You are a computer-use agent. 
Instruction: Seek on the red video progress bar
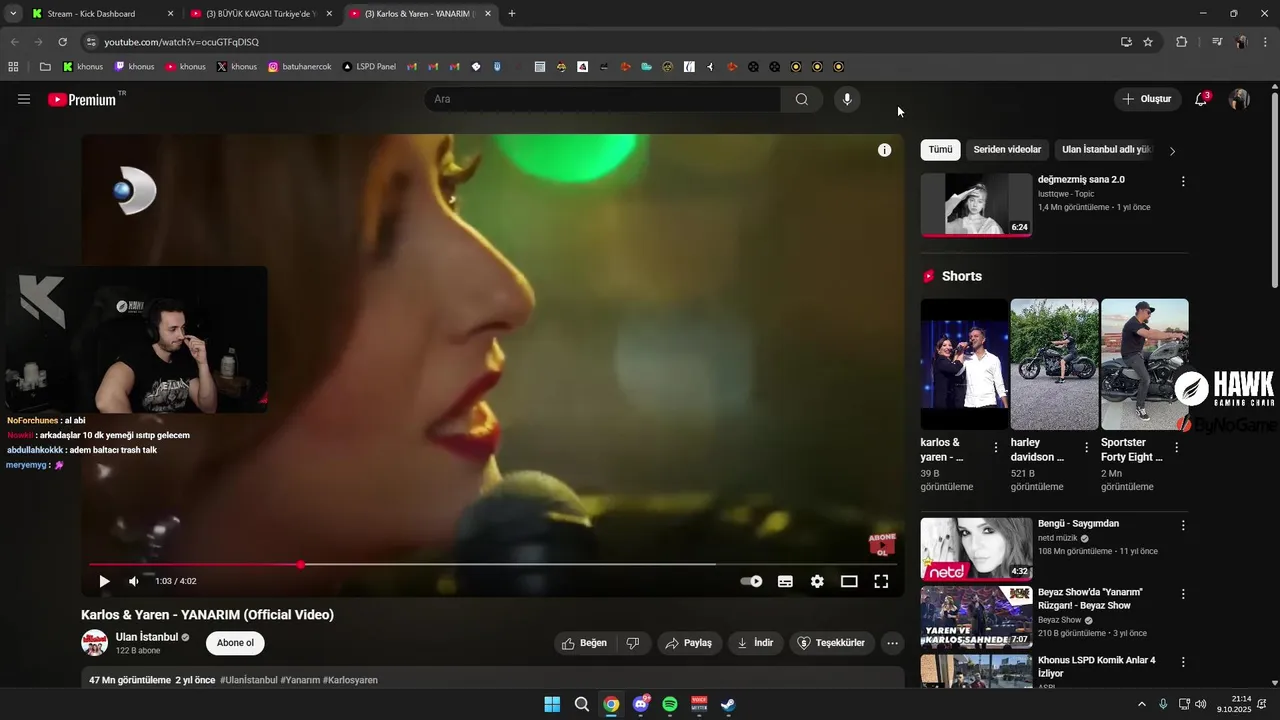(493, 565)
